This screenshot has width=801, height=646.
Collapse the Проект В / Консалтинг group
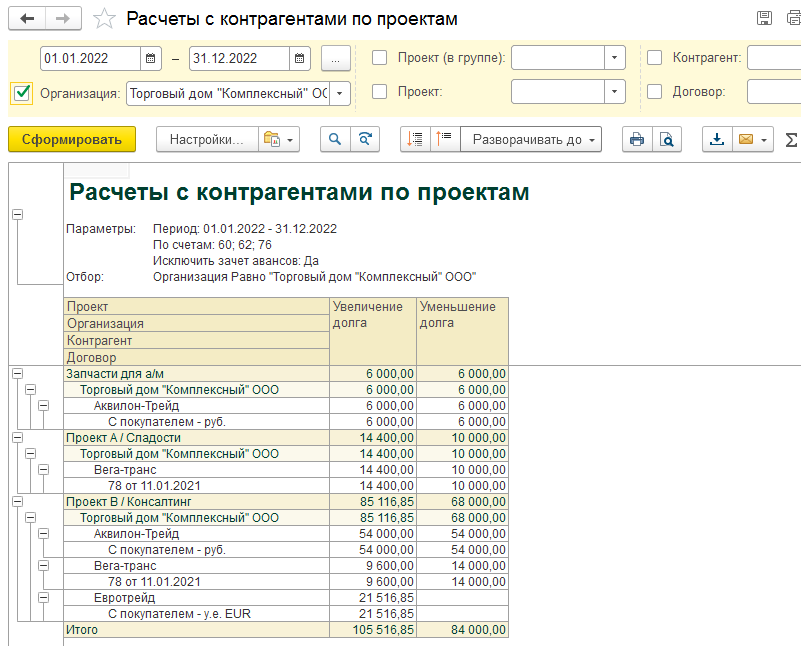pos(17,501)
